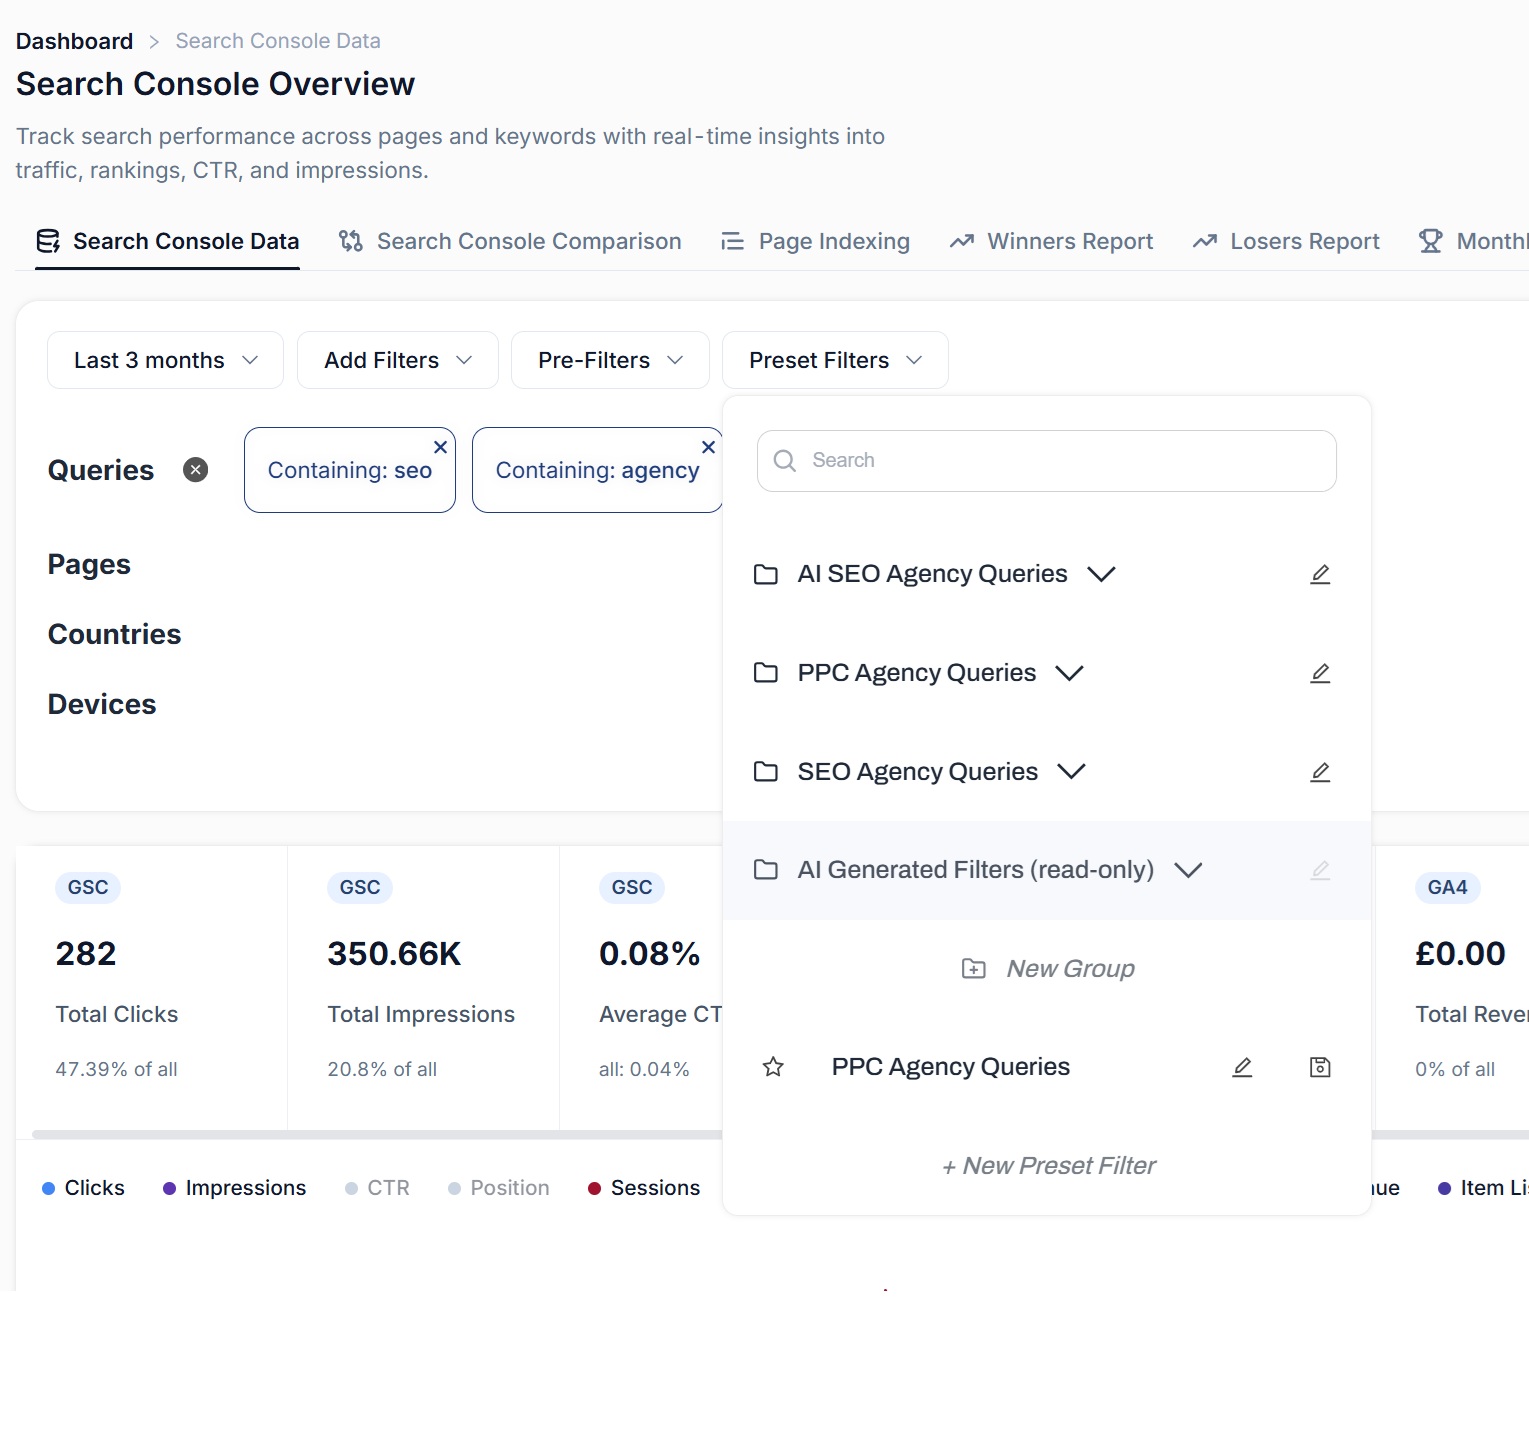Click the Total Impressions 350.66K card
Image resolution: width=1529 pixels, height=1440 pixels.
[x=424, y=988]
